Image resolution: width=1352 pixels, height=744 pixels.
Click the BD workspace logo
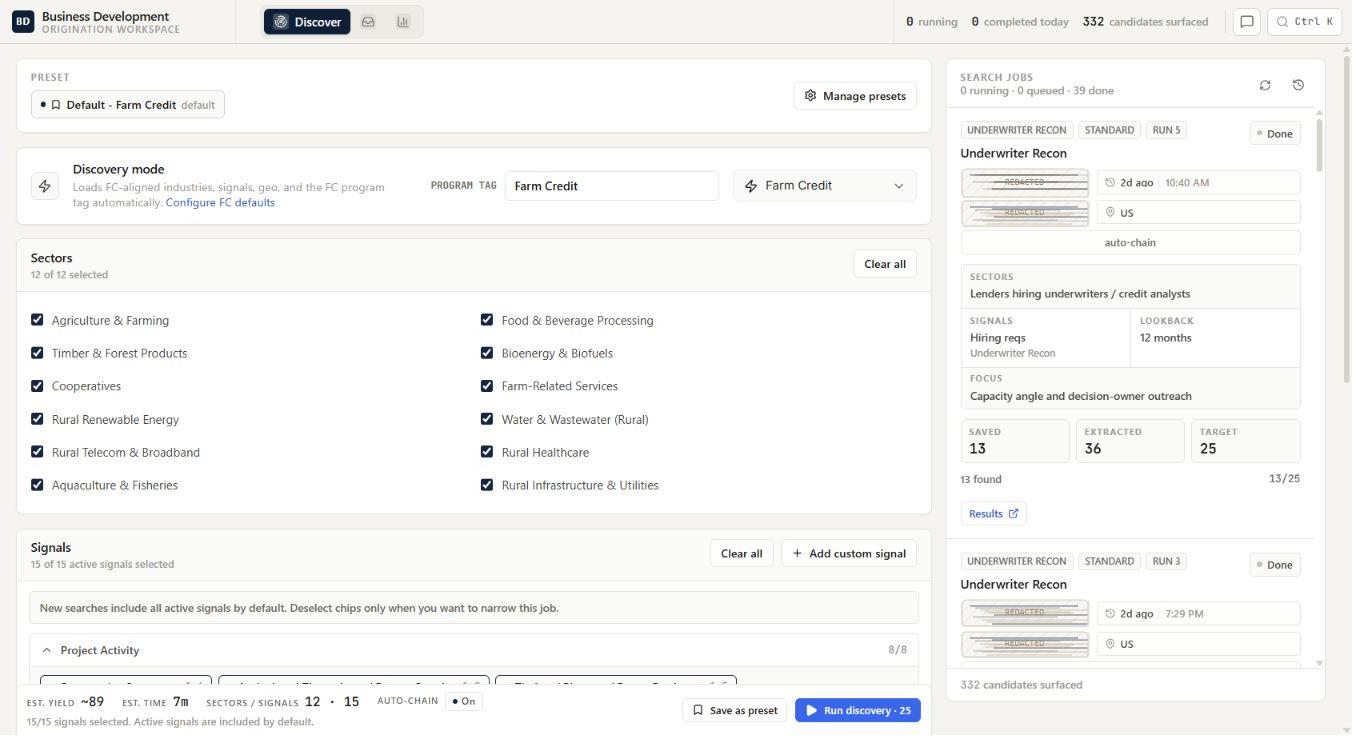coord(23,22)
